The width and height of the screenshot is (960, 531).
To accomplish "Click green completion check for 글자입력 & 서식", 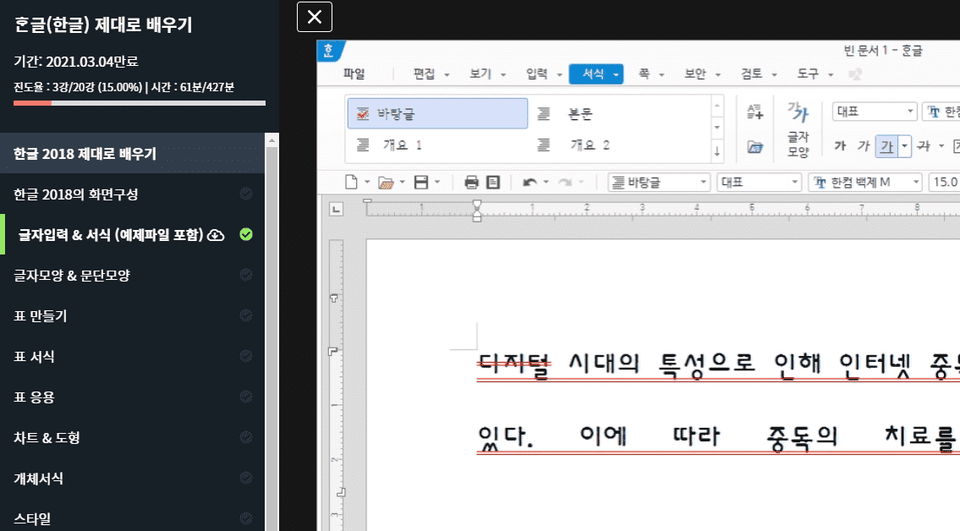I will [x=246, y=235].
